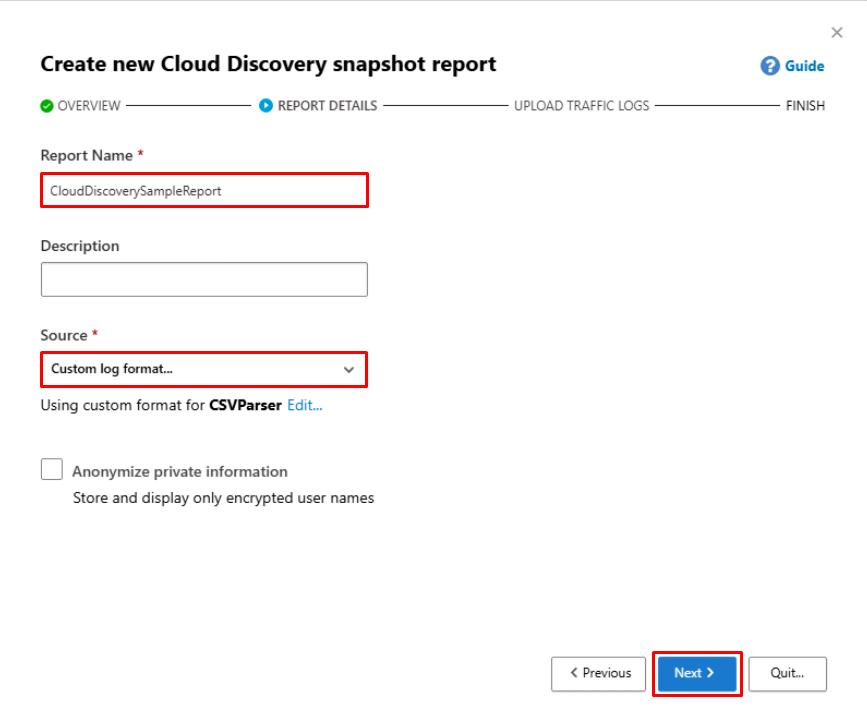Proceed with the blue Next button
The image size is (867, 712).
[696, 673]
